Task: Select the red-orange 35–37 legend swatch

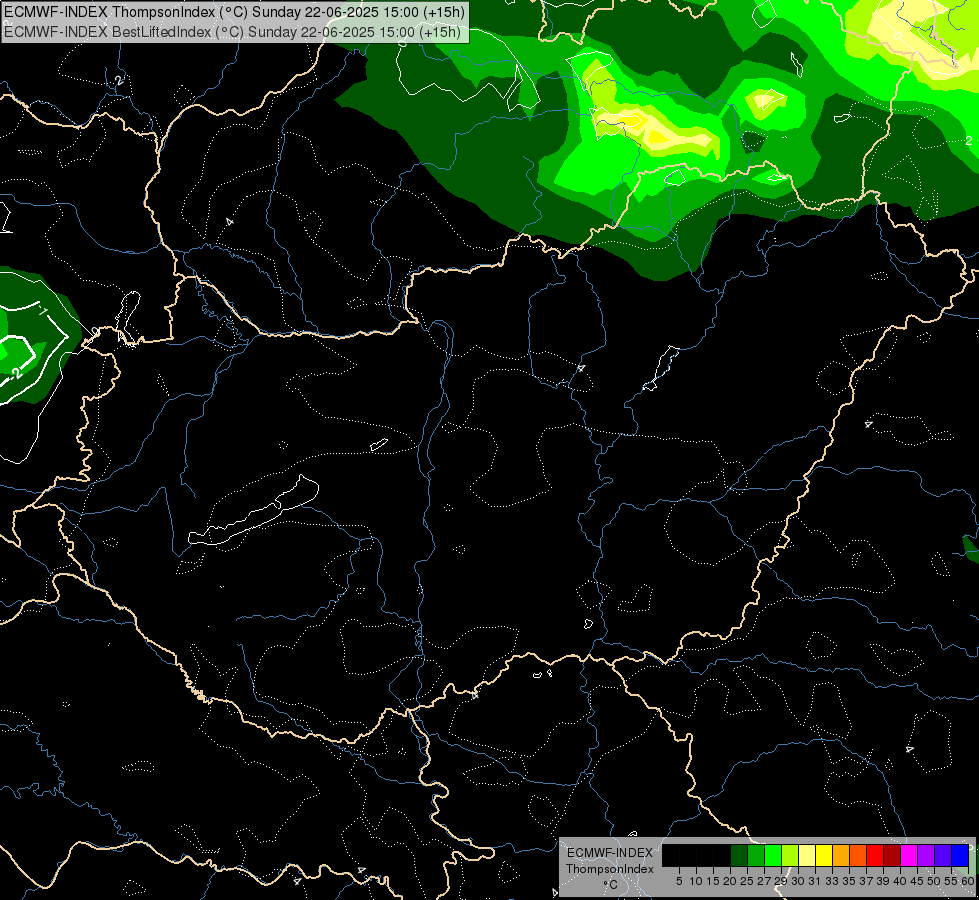Action: tap(858, 855)
